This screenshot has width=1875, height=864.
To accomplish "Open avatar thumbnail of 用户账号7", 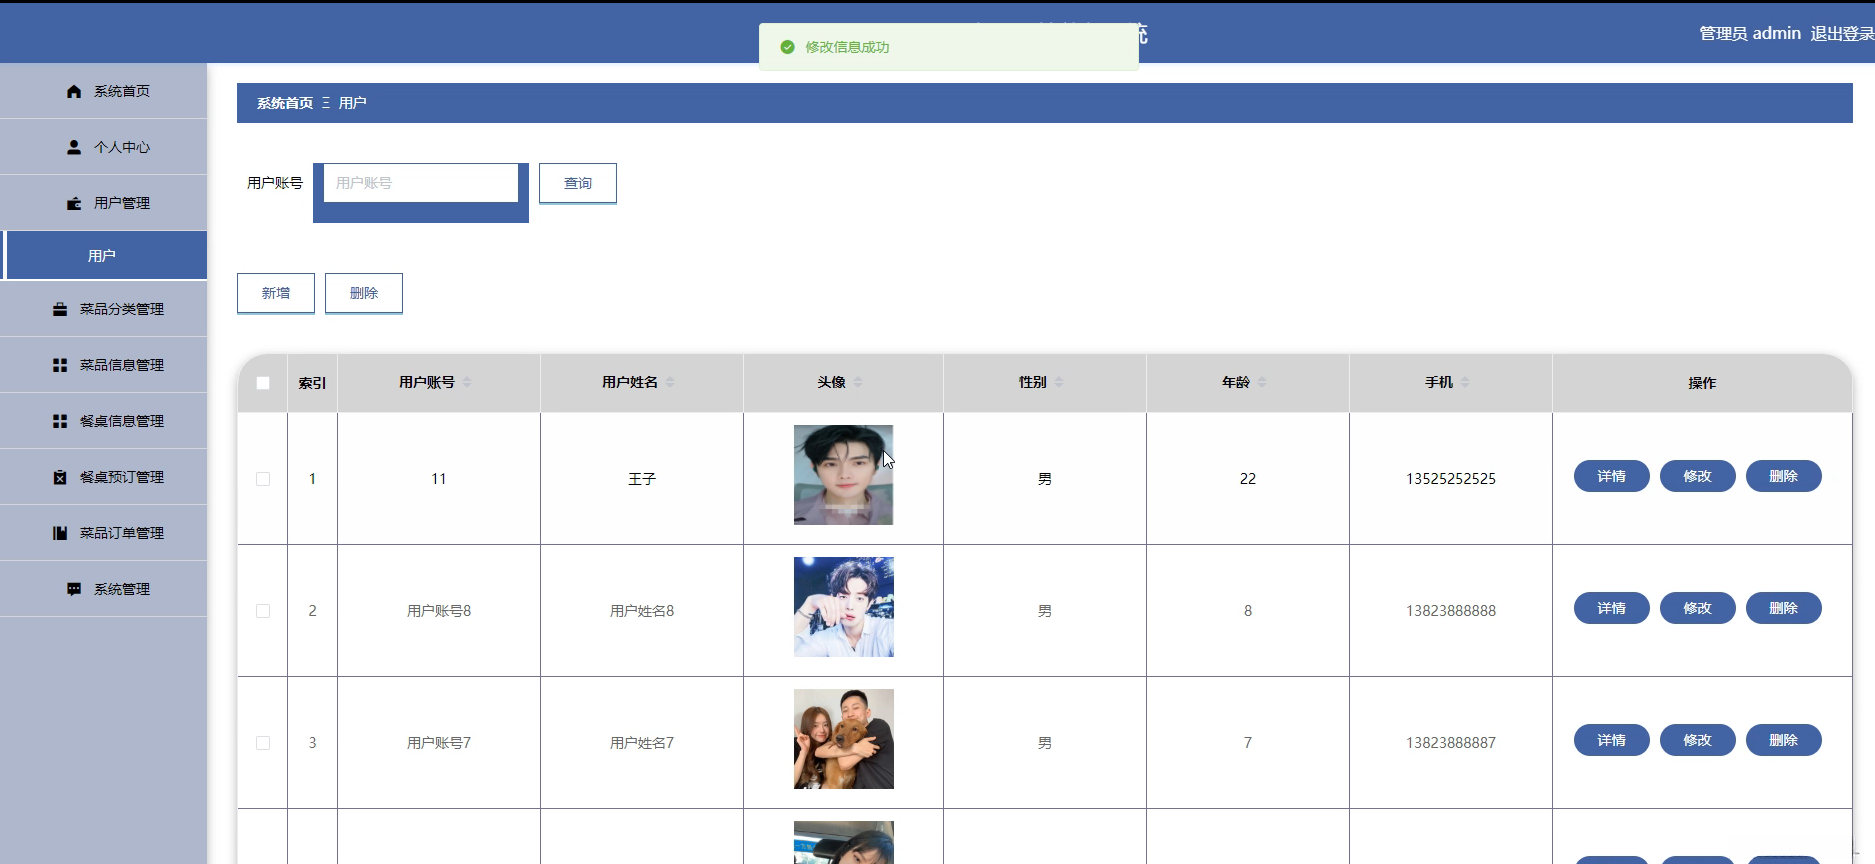I will point(844,739).
